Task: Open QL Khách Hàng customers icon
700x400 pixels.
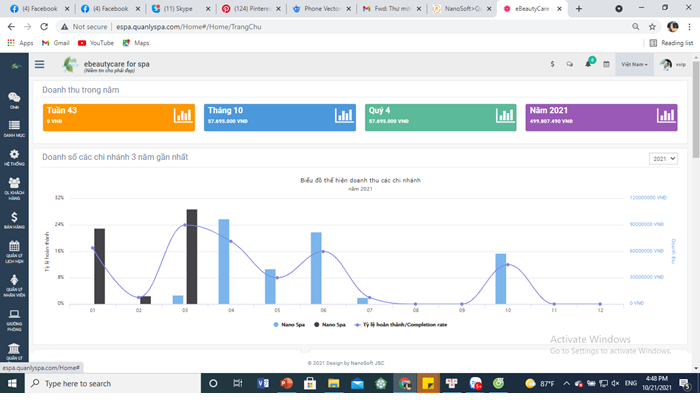Action: coord(14,188)
